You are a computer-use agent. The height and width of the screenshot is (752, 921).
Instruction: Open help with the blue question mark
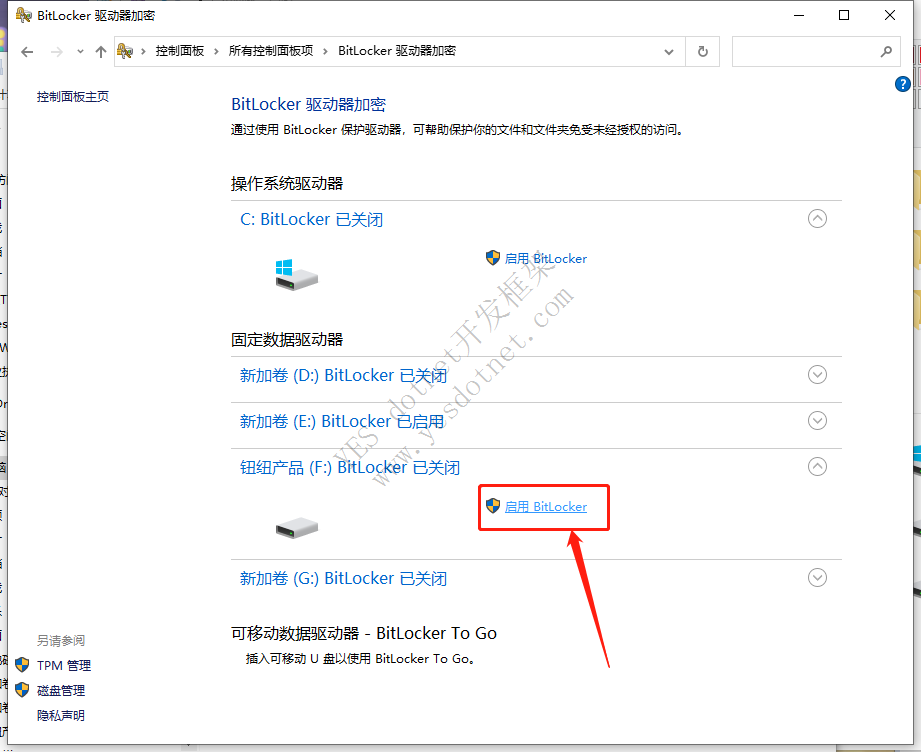(902, 84)
